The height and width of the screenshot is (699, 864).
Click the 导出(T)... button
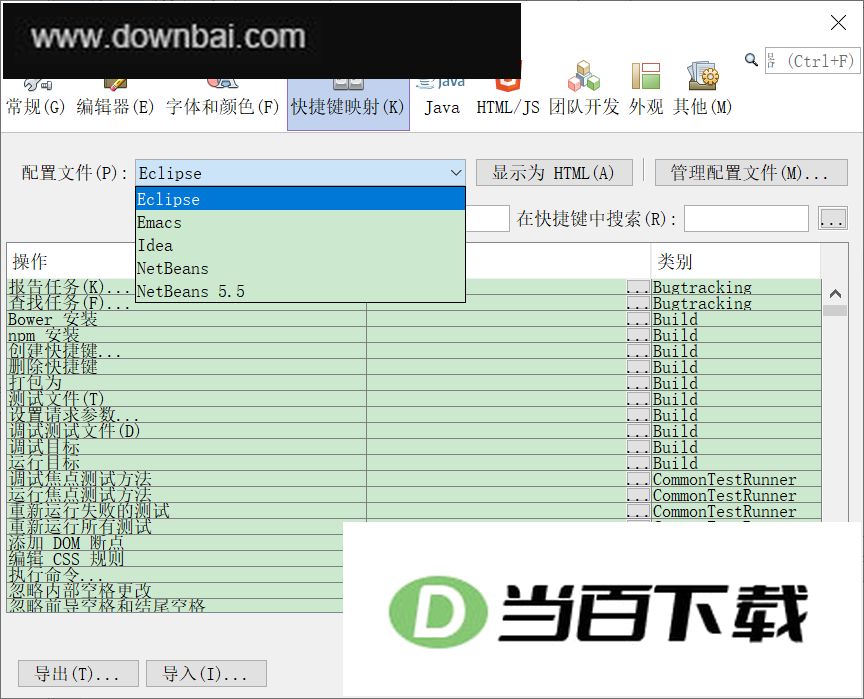pos(78,673)
